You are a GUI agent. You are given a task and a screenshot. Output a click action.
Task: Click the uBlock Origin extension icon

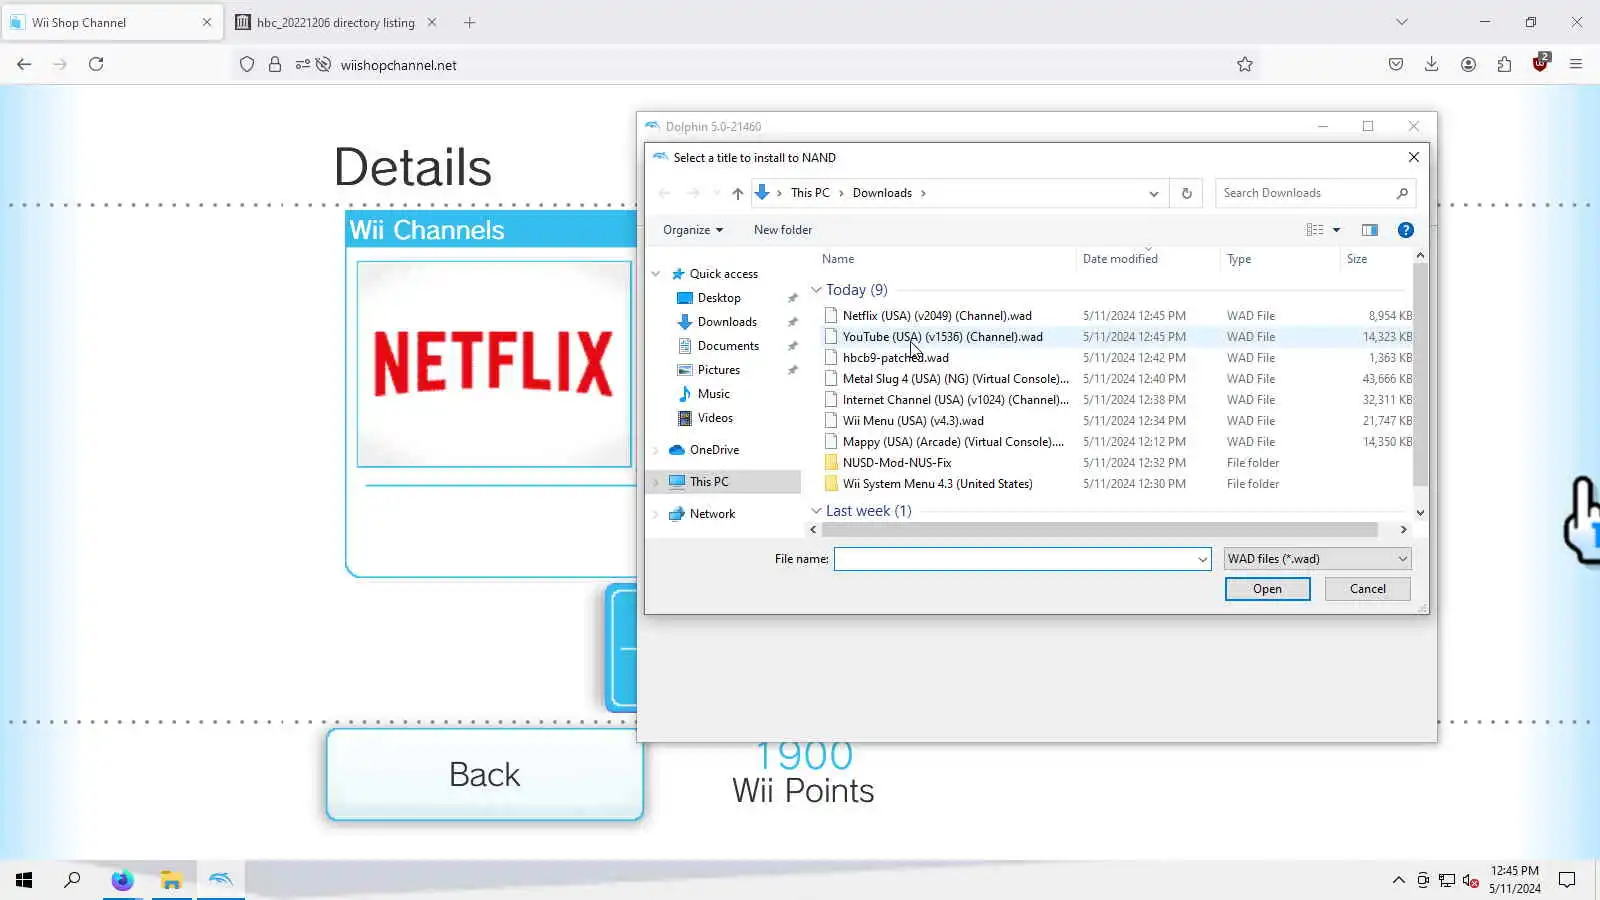coord(1540,63)
